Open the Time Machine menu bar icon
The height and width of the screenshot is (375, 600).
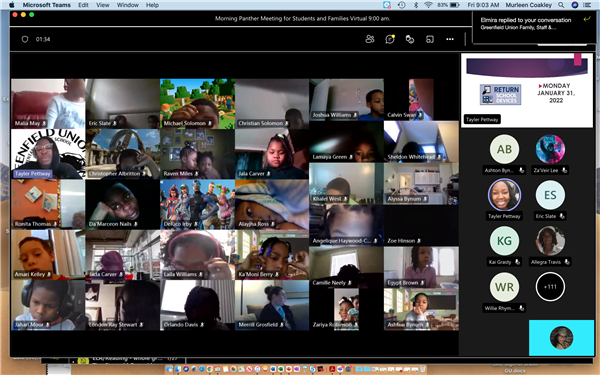(401, 5)
